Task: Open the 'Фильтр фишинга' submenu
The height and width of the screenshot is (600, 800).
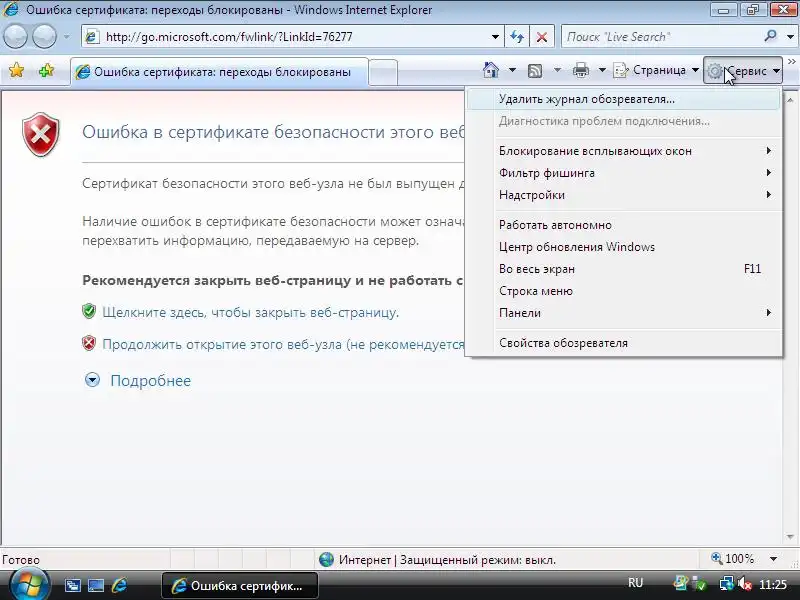Action: pyautogui.click(x=623, y=173)
